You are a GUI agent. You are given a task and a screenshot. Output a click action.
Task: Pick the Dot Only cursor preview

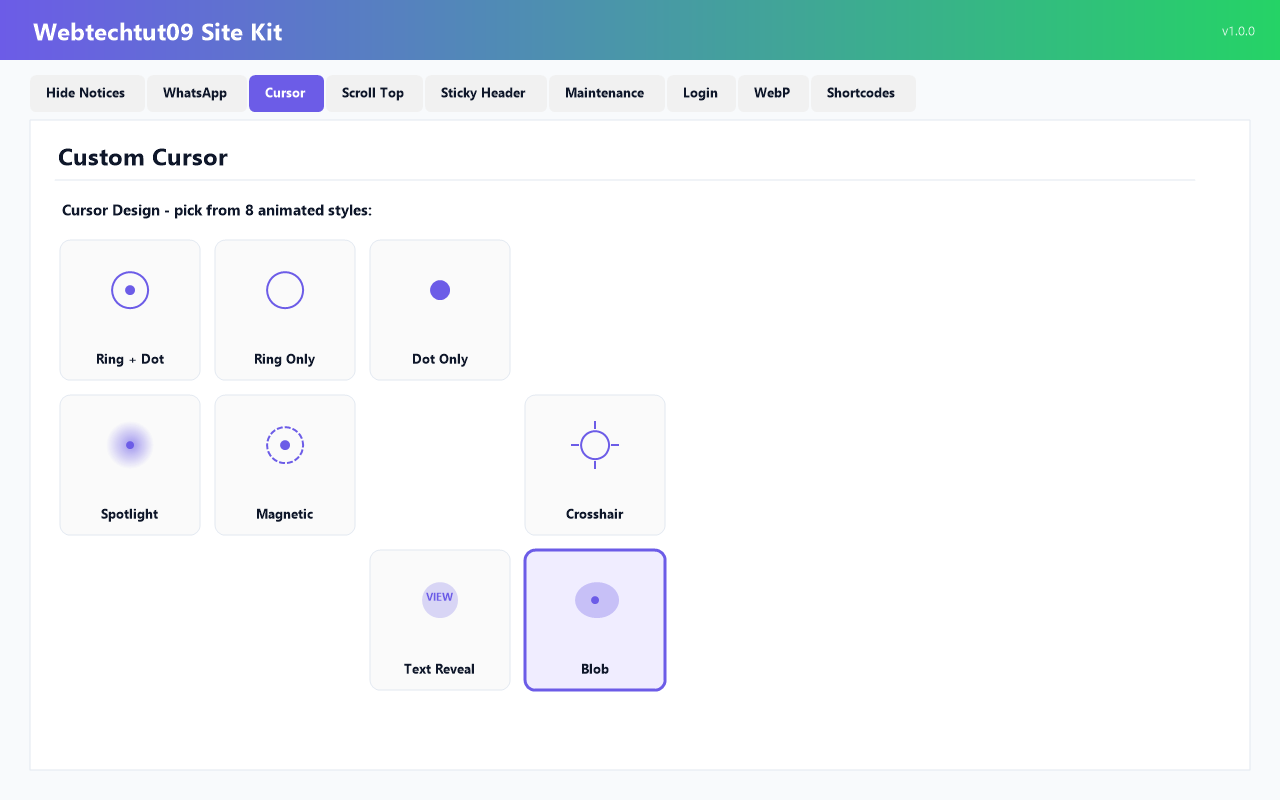point(440,290)
